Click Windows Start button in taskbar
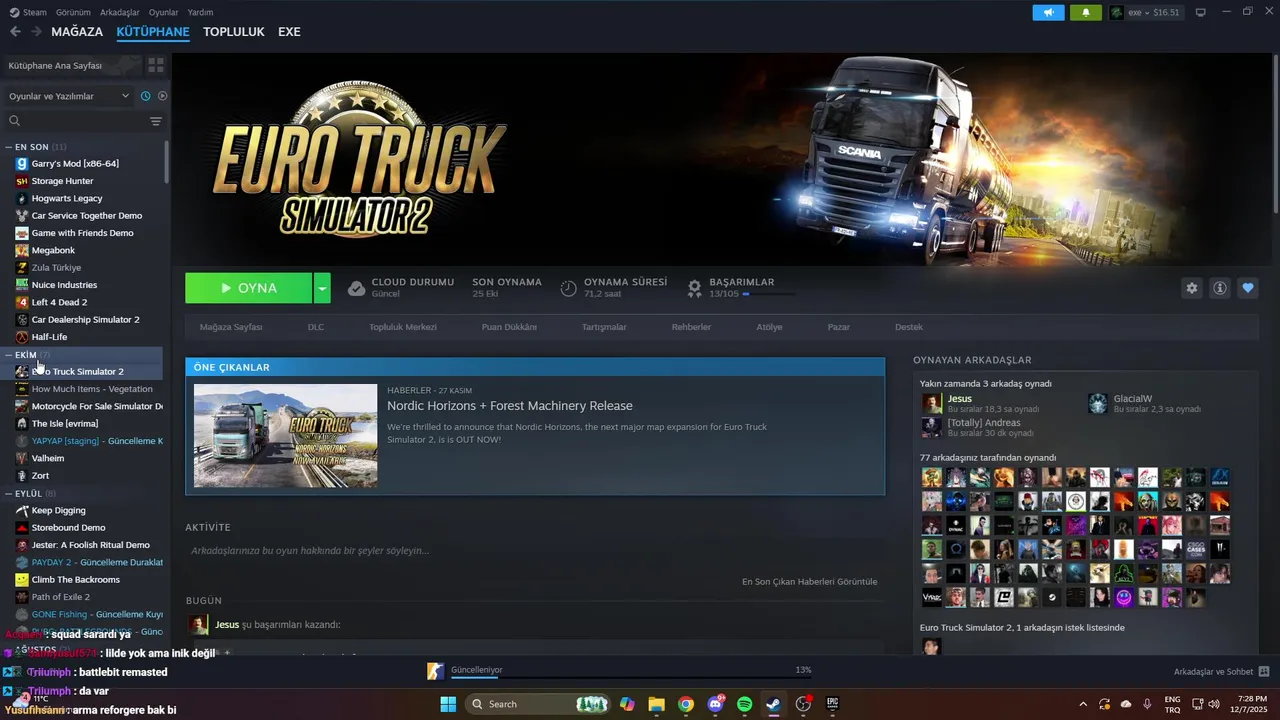The image size is (1280, 720). pos(448,704)
